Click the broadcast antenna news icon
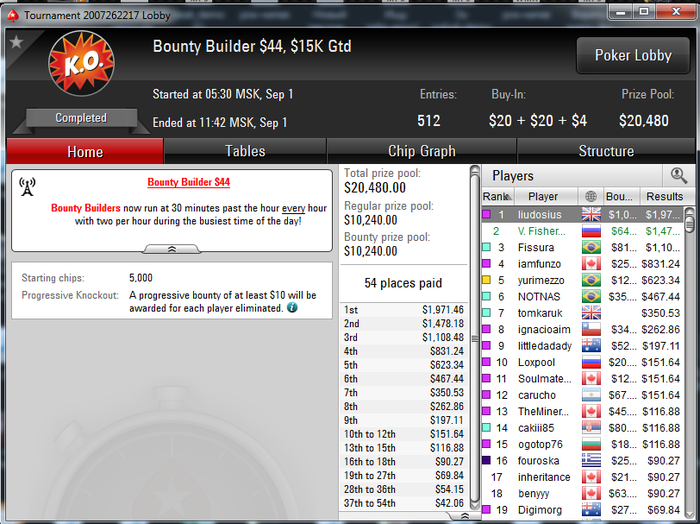Screen dimensions: 700x524 (x=27, y=187)
